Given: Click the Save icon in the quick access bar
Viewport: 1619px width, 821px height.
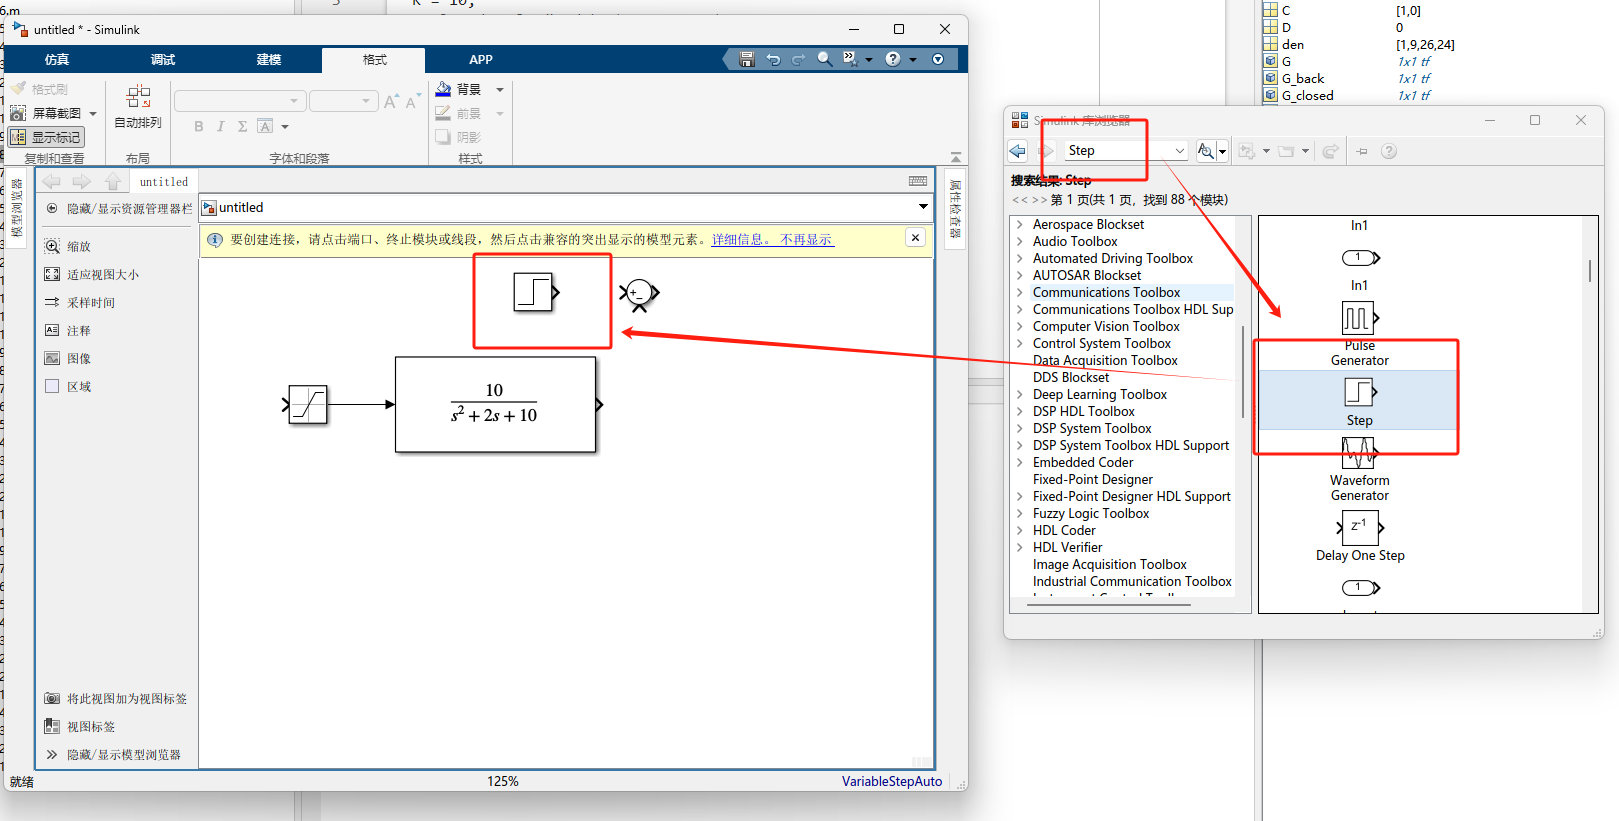Looking at the screenshot, I should [x=746, y=59].
